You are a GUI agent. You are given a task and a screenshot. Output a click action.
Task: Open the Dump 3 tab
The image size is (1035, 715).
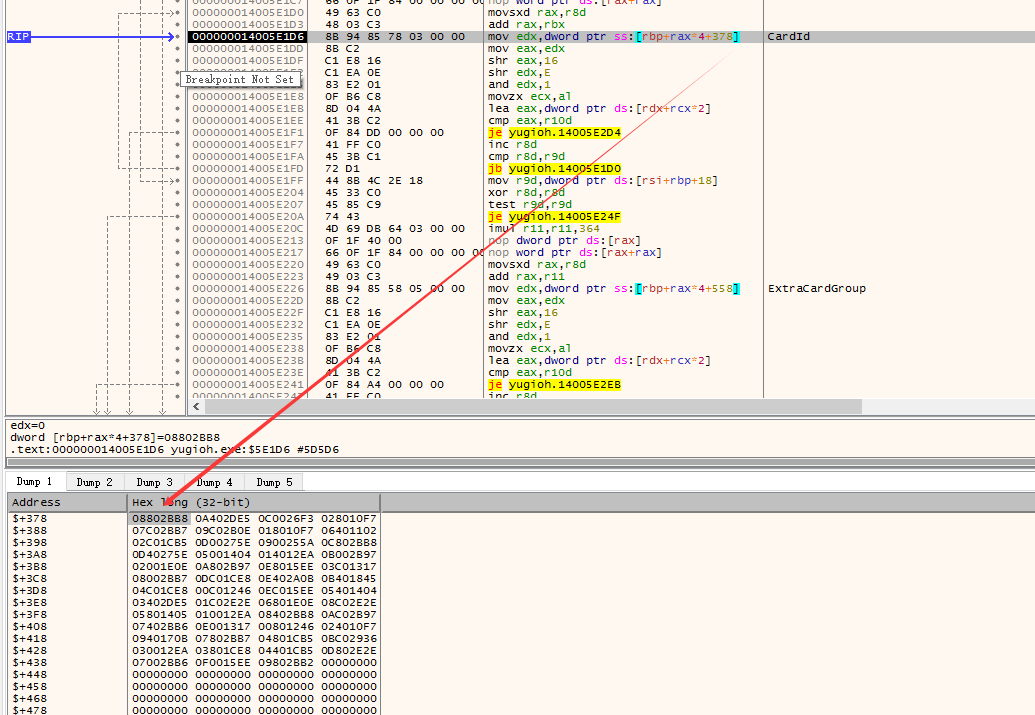coord(154,482)
